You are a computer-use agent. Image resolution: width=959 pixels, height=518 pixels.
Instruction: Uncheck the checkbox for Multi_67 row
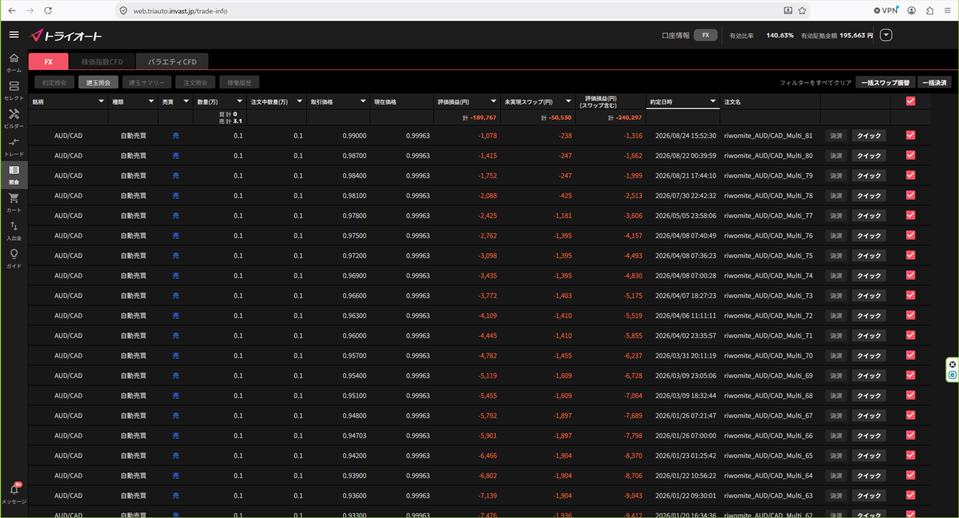click(x=911, y=415)
